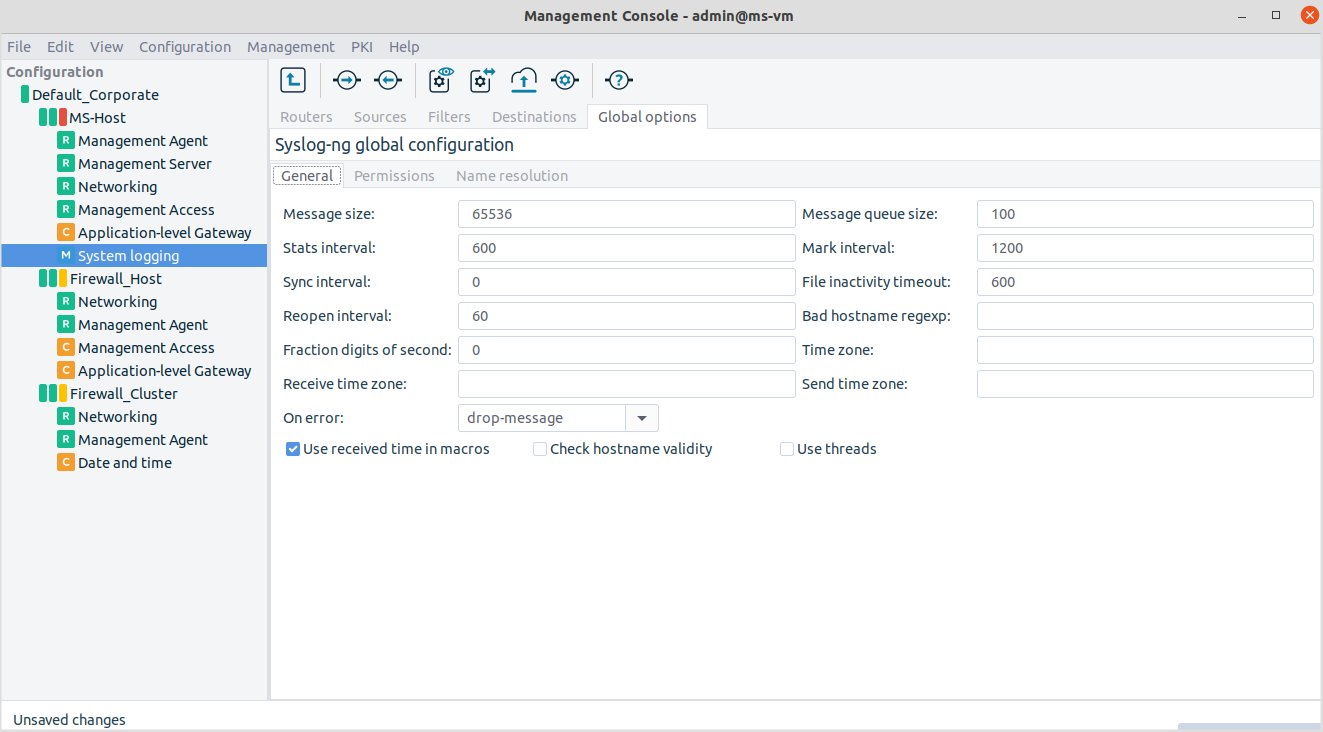1323x732 pixels.
Task: Open the On error dropdown arrow
Action: [642, 418]
